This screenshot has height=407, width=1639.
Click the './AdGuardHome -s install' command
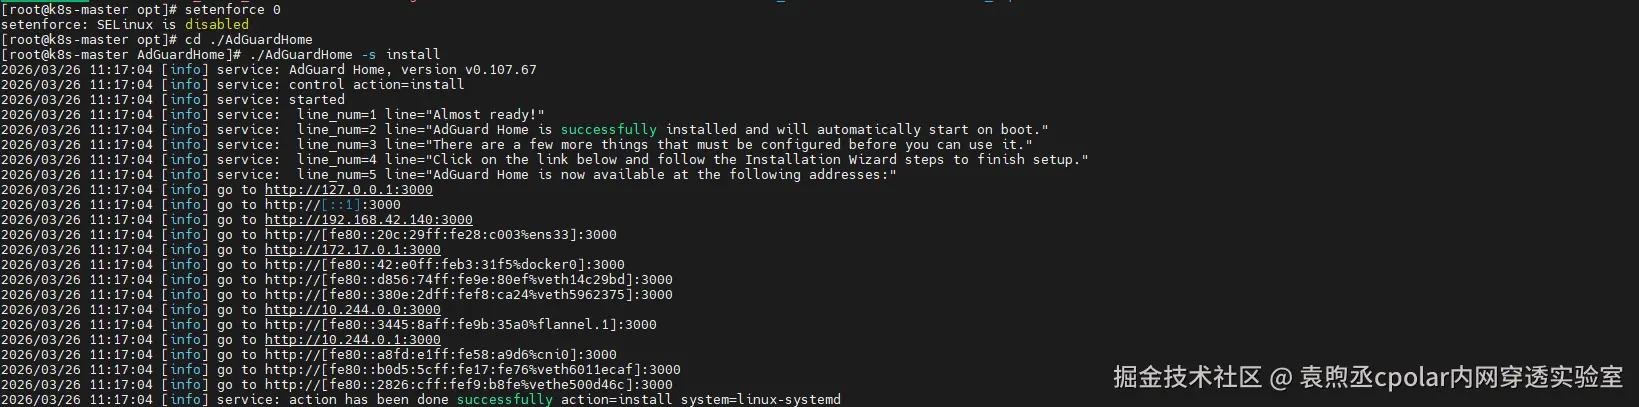[x=345, y=55]
